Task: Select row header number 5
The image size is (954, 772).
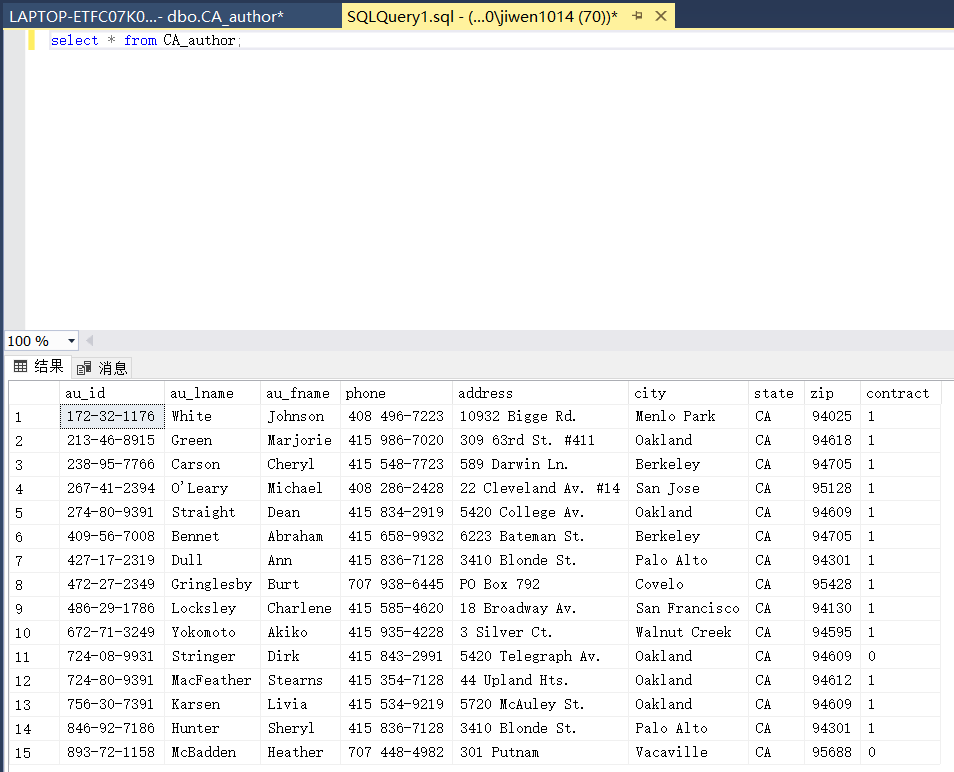Action: [34, 512]
